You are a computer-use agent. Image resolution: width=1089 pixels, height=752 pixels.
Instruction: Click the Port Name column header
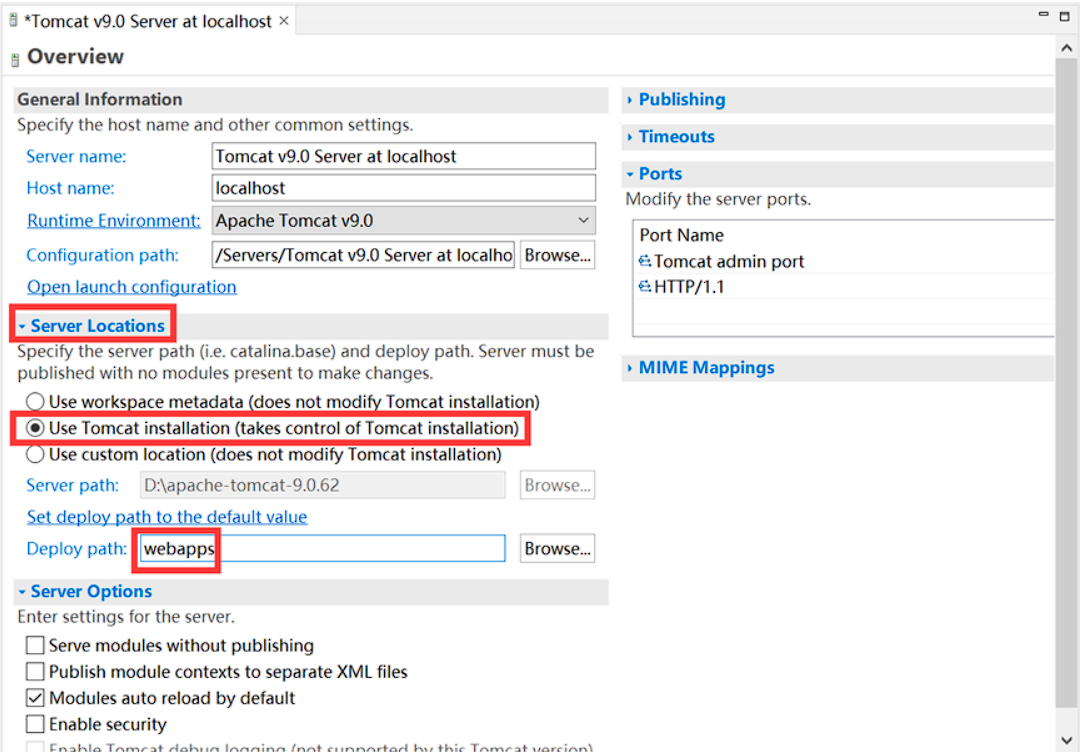point(681,235)
